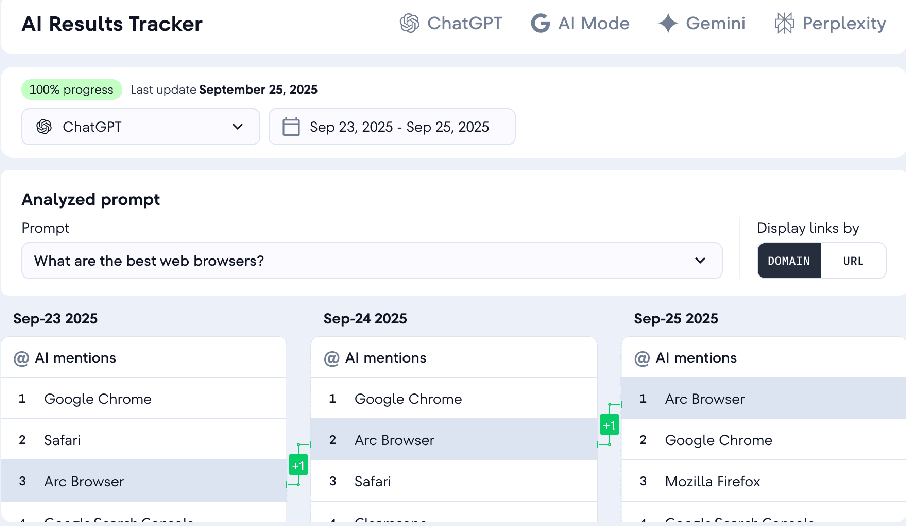Click Arc Browser in Sep-23 list

tap(143, 481)
